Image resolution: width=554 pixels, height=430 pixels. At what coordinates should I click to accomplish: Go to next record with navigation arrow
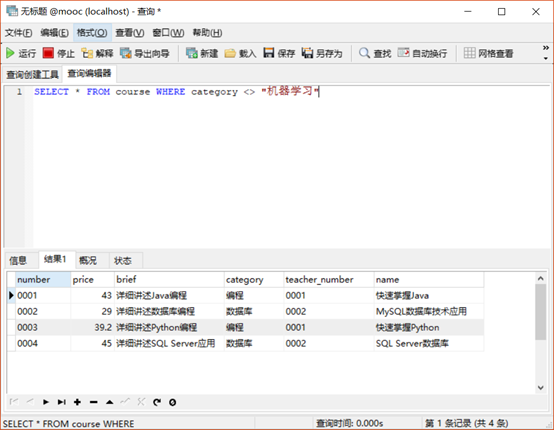pyautogui.click(x=46, y=402)
